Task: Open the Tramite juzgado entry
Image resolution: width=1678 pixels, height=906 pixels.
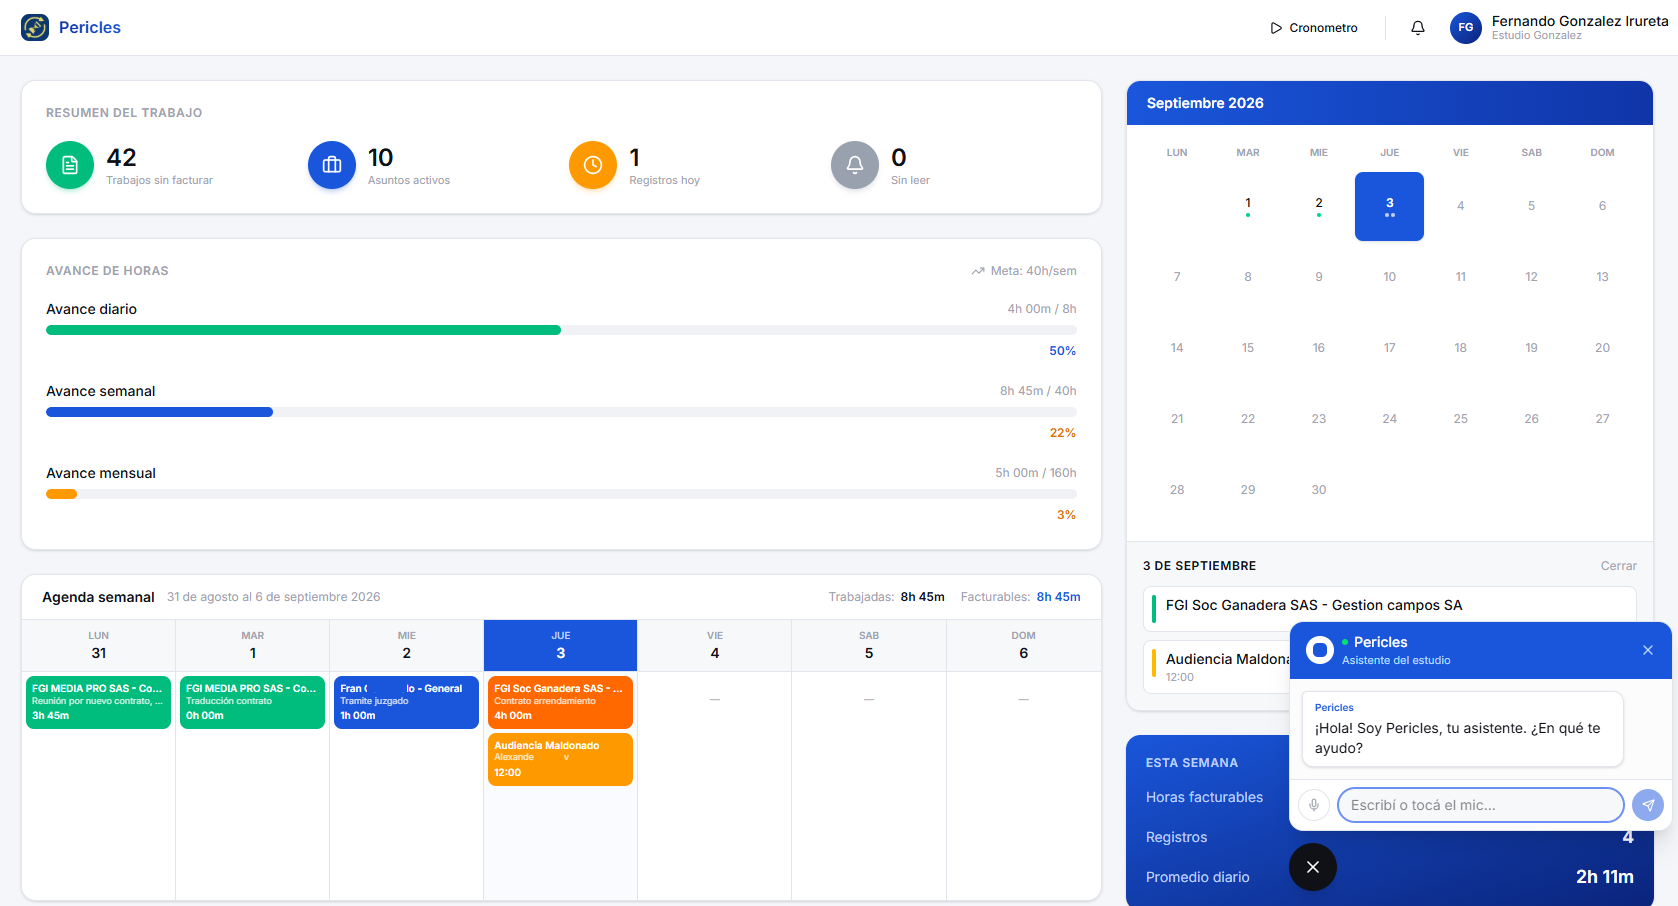Action: point(406,702)
